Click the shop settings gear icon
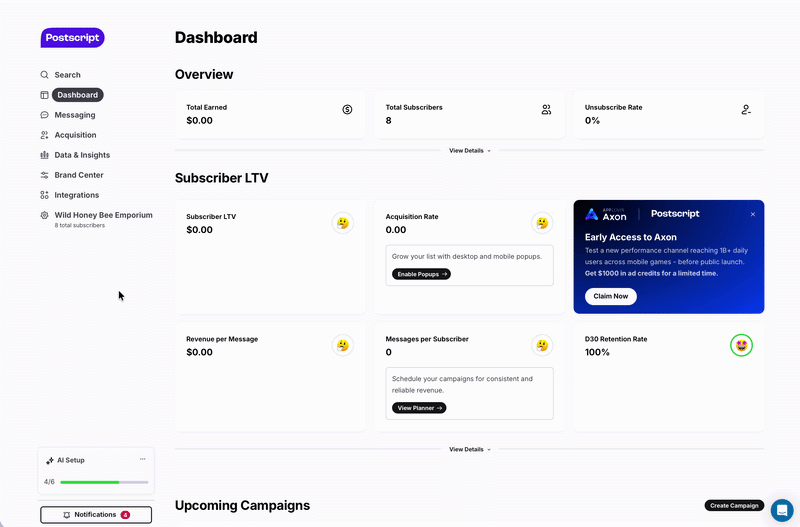Image resolution: width=800 pixels, height=527 pixels. pyautogui.click(x=44, y=215)
